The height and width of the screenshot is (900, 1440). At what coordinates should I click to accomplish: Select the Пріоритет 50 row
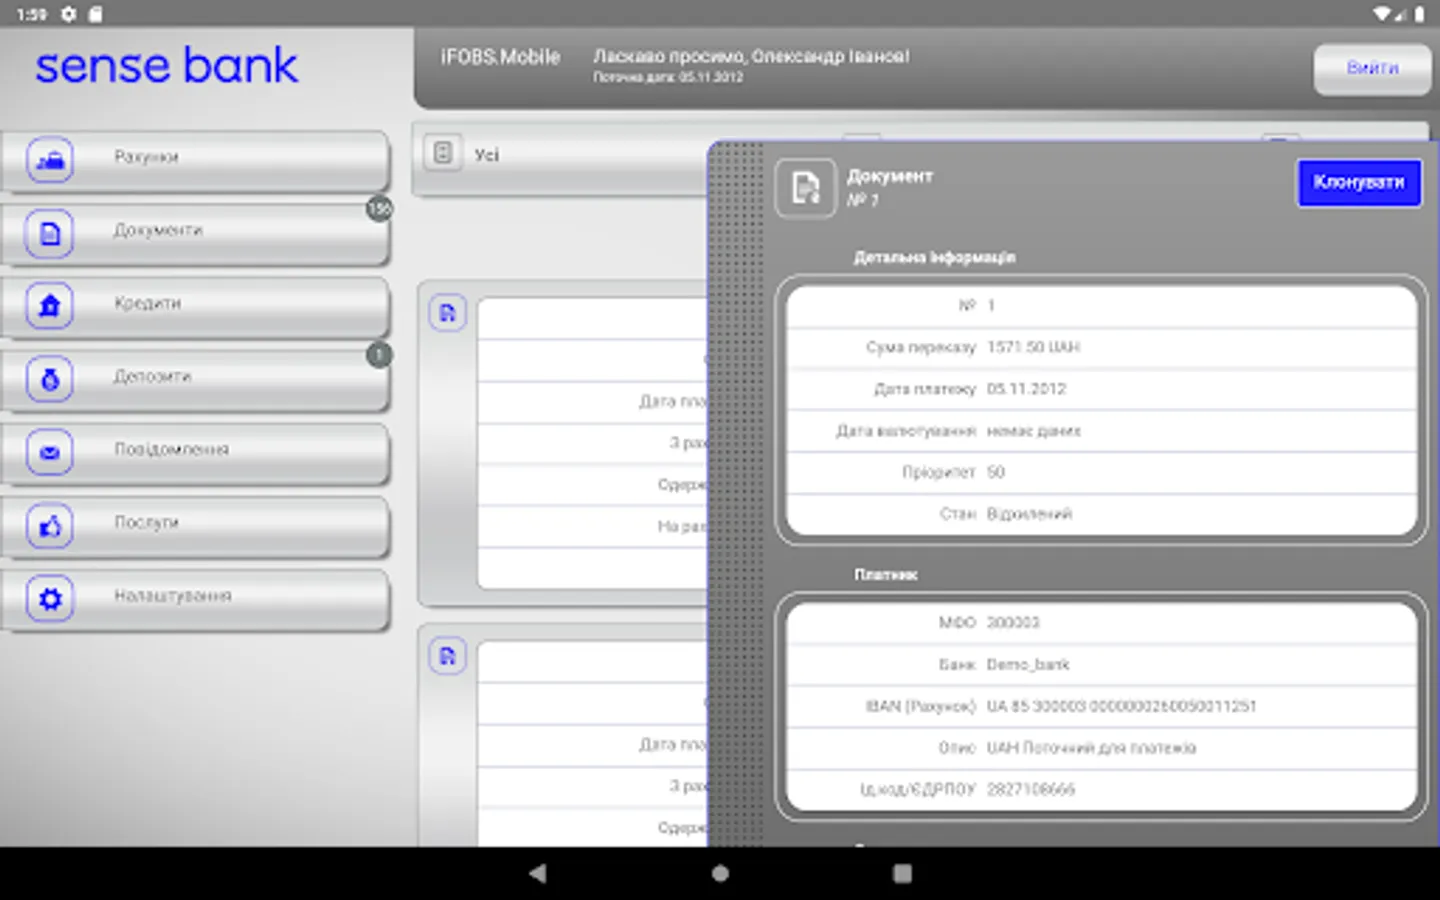tap(1101, 472)
